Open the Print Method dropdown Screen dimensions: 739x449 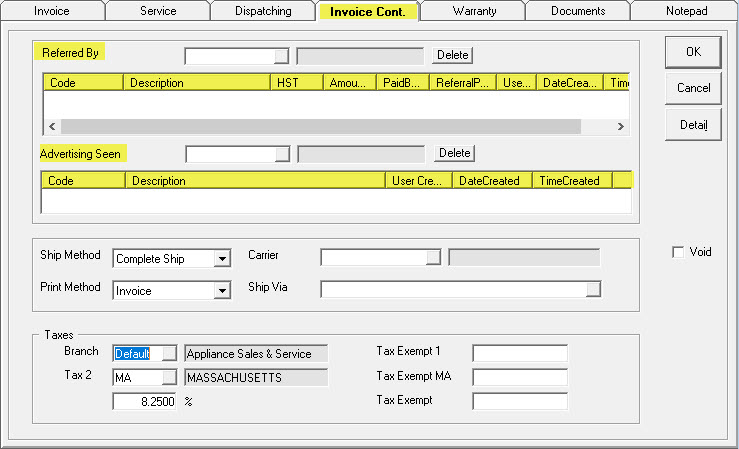pyautogui.click(x=222, y=291)
